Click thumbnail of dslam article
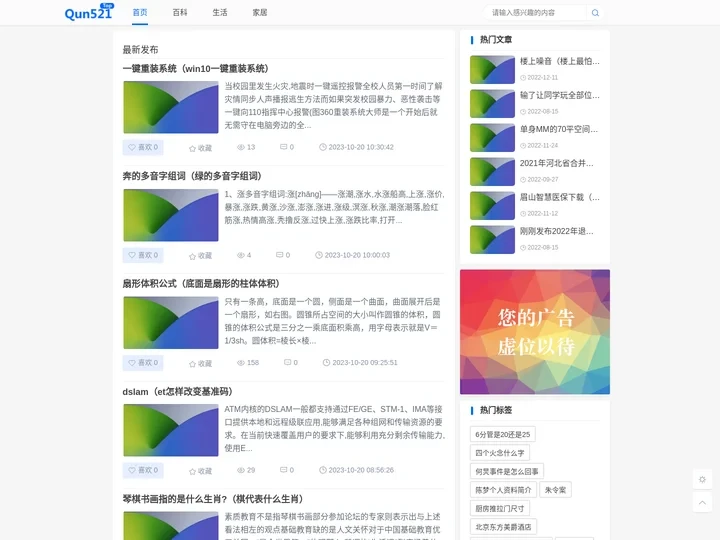 (x=171, y=430)
